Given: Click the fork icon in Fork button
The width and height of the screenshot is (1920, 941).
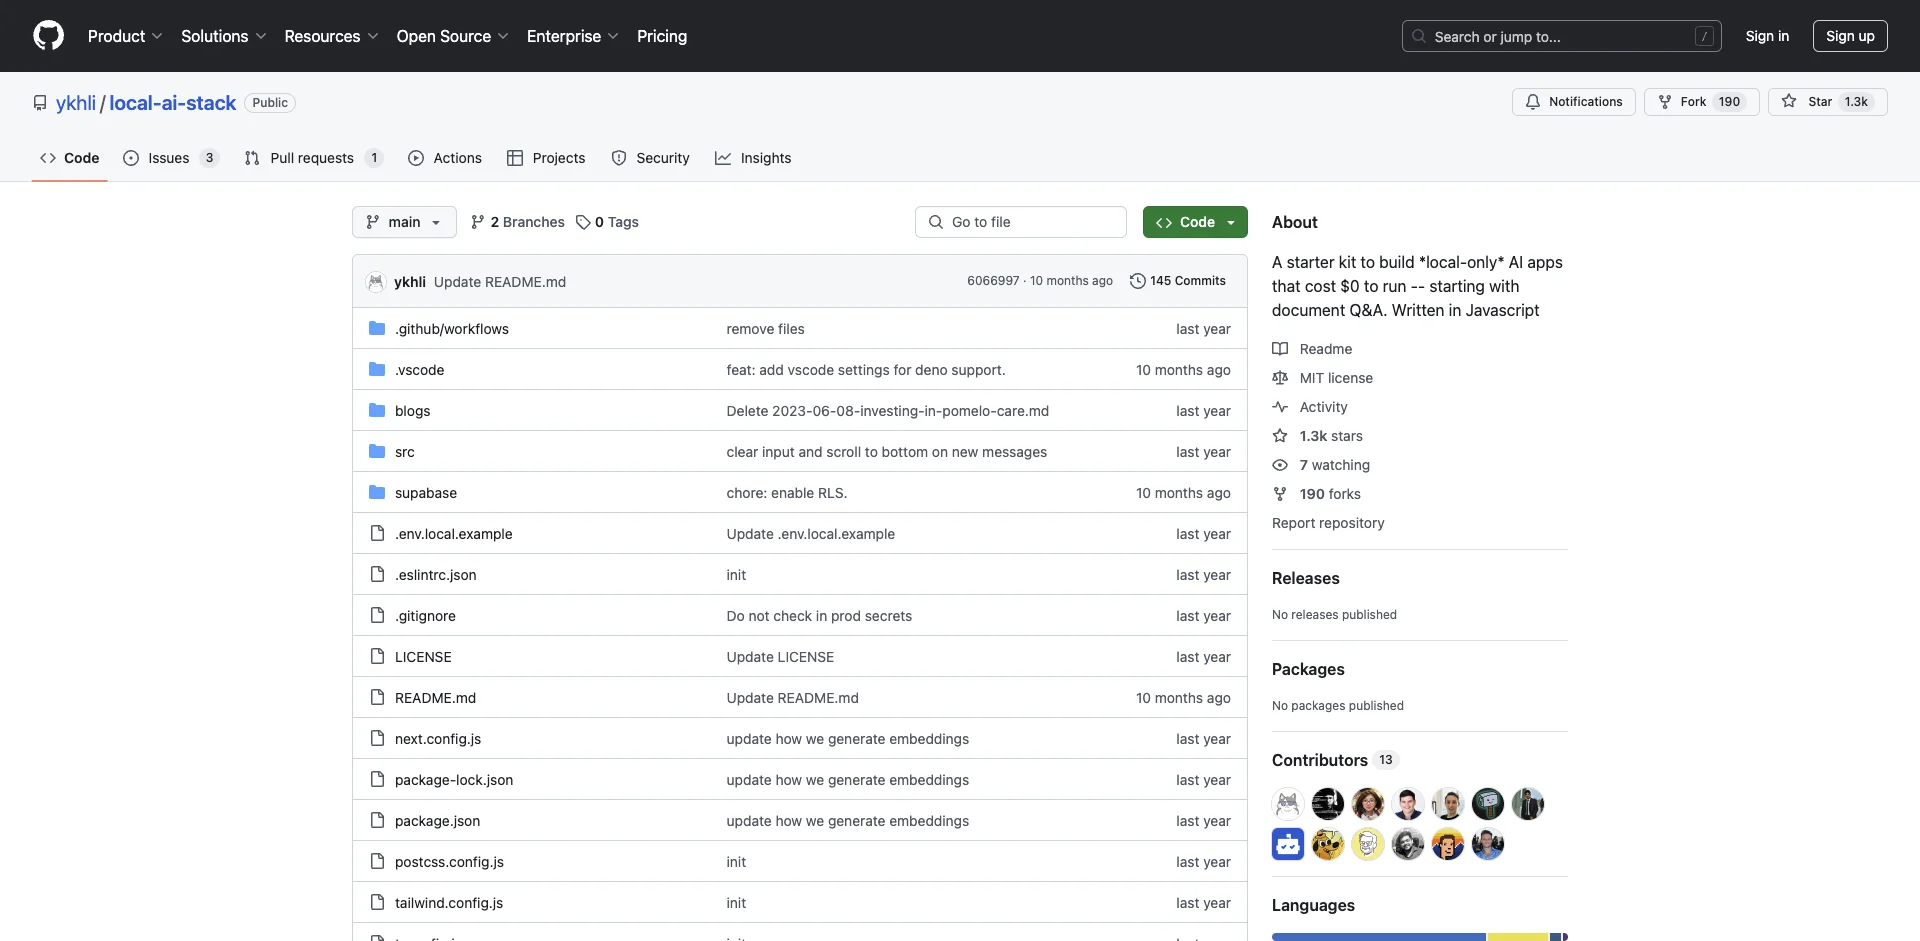Looking at the screenshot, I should click(x=1664, y=102).
